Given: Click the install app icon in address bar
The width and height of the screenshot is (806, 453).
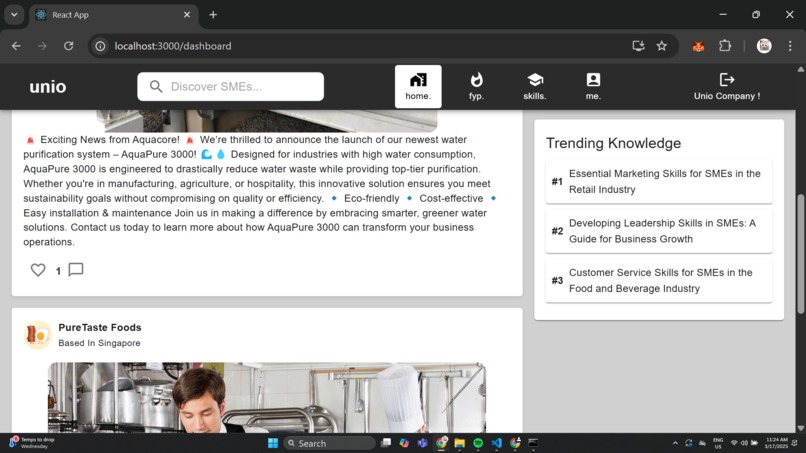Looking at the screenshot, I should coord(638,46).
